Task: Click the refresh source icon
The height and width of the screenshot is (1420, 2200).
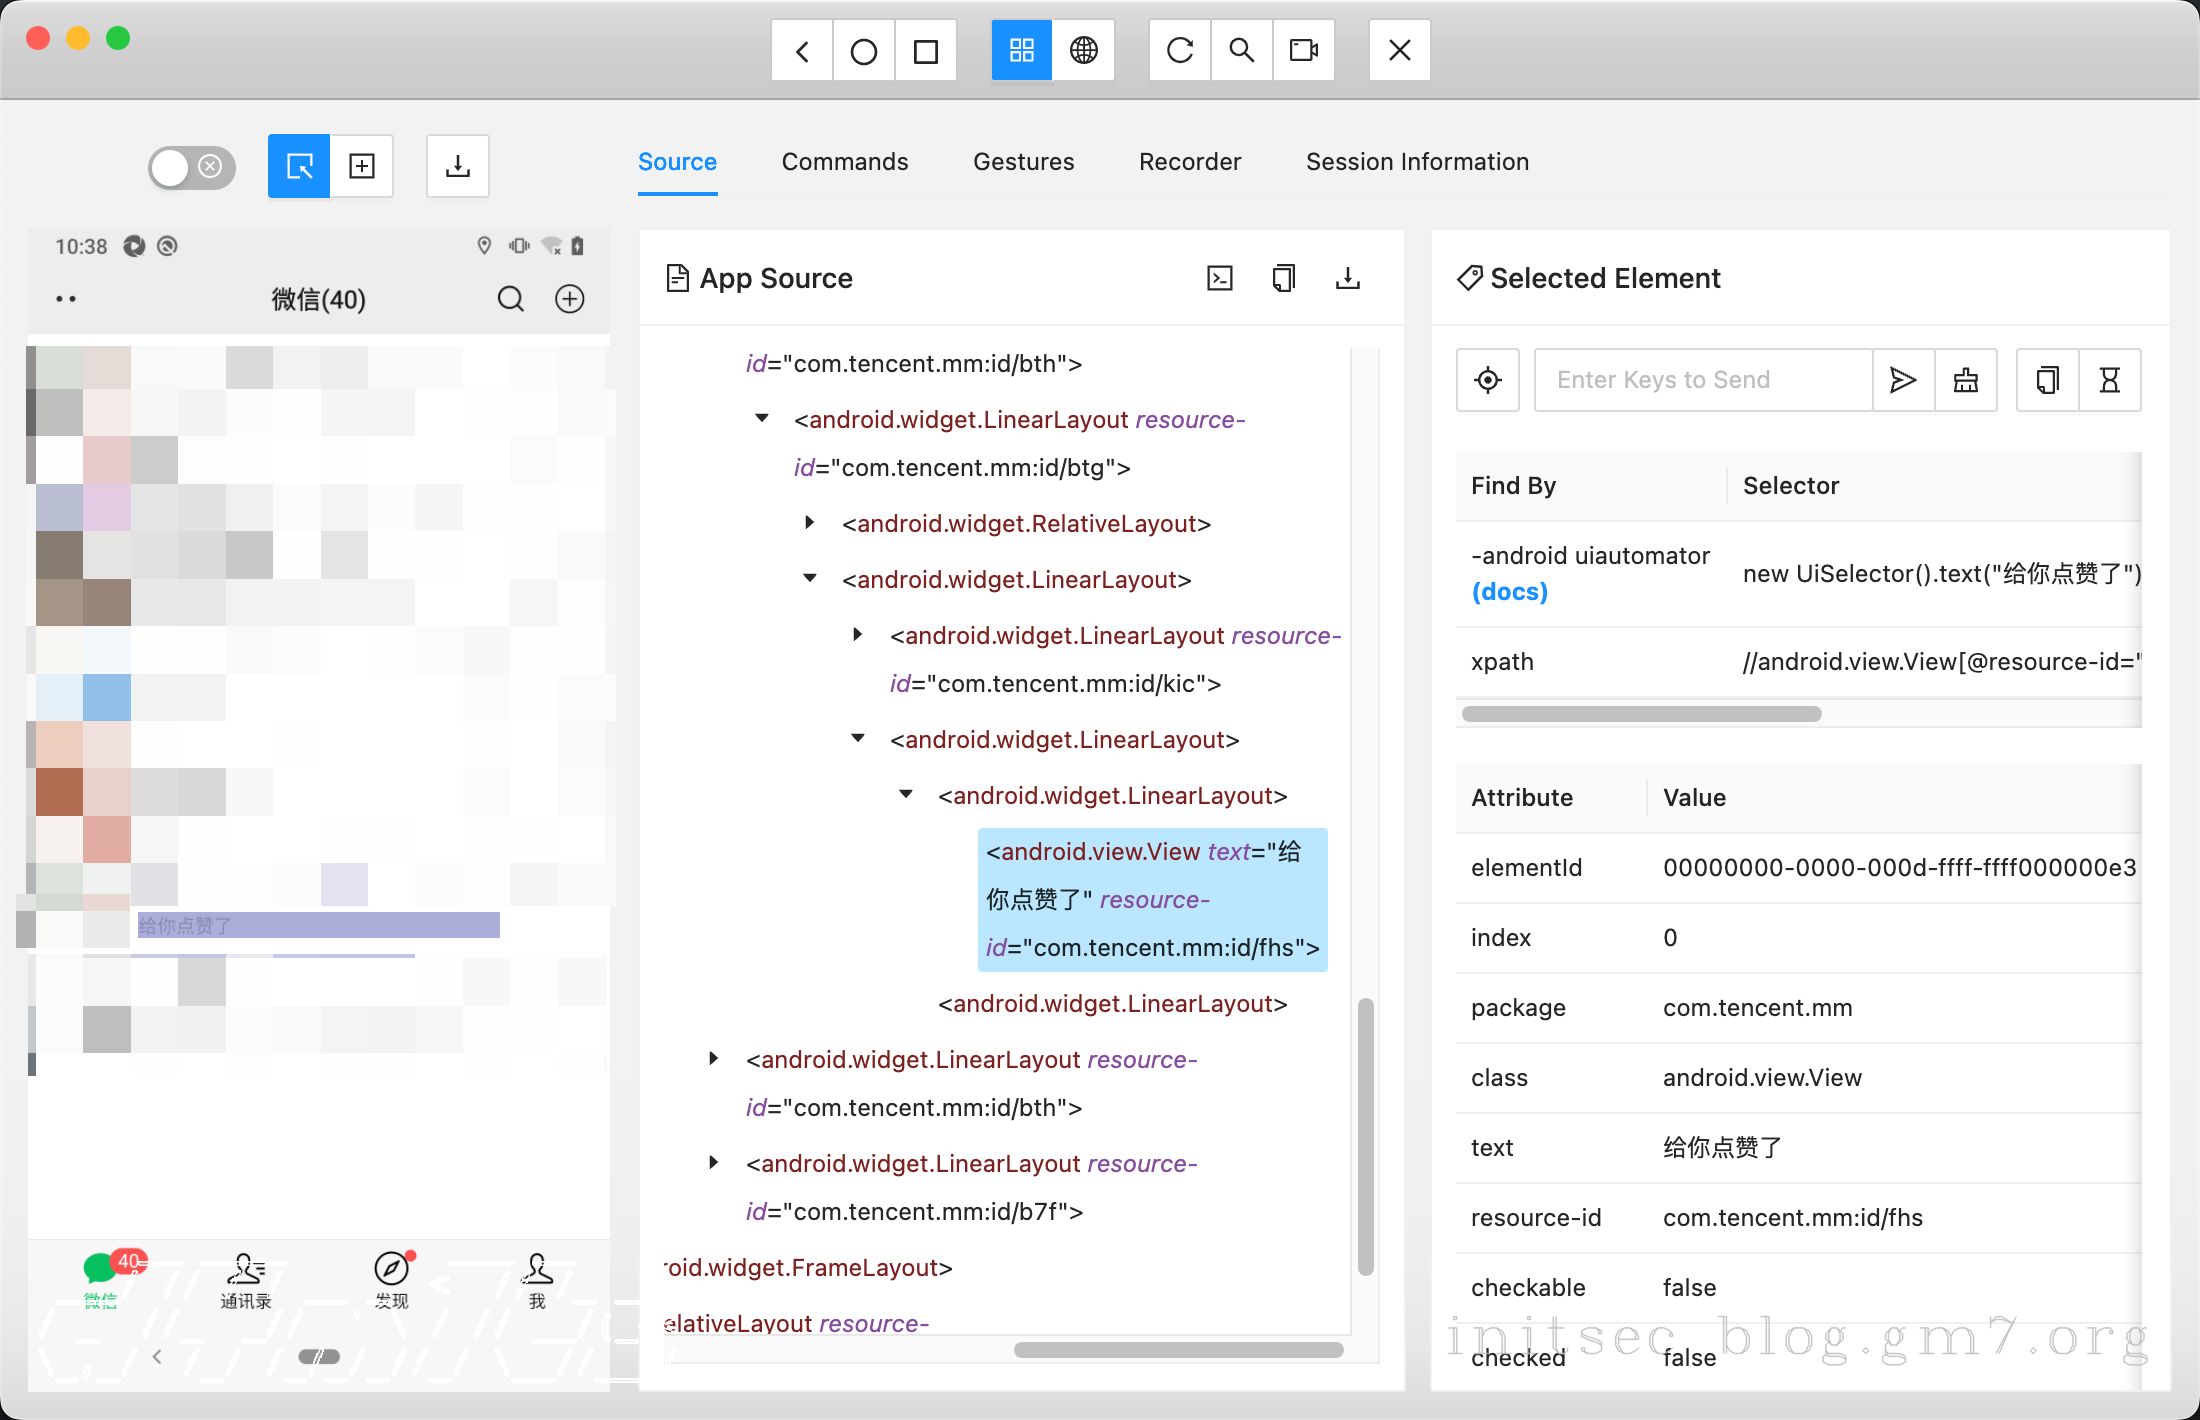Action: pyautogui.click(x=1180, y=50)
